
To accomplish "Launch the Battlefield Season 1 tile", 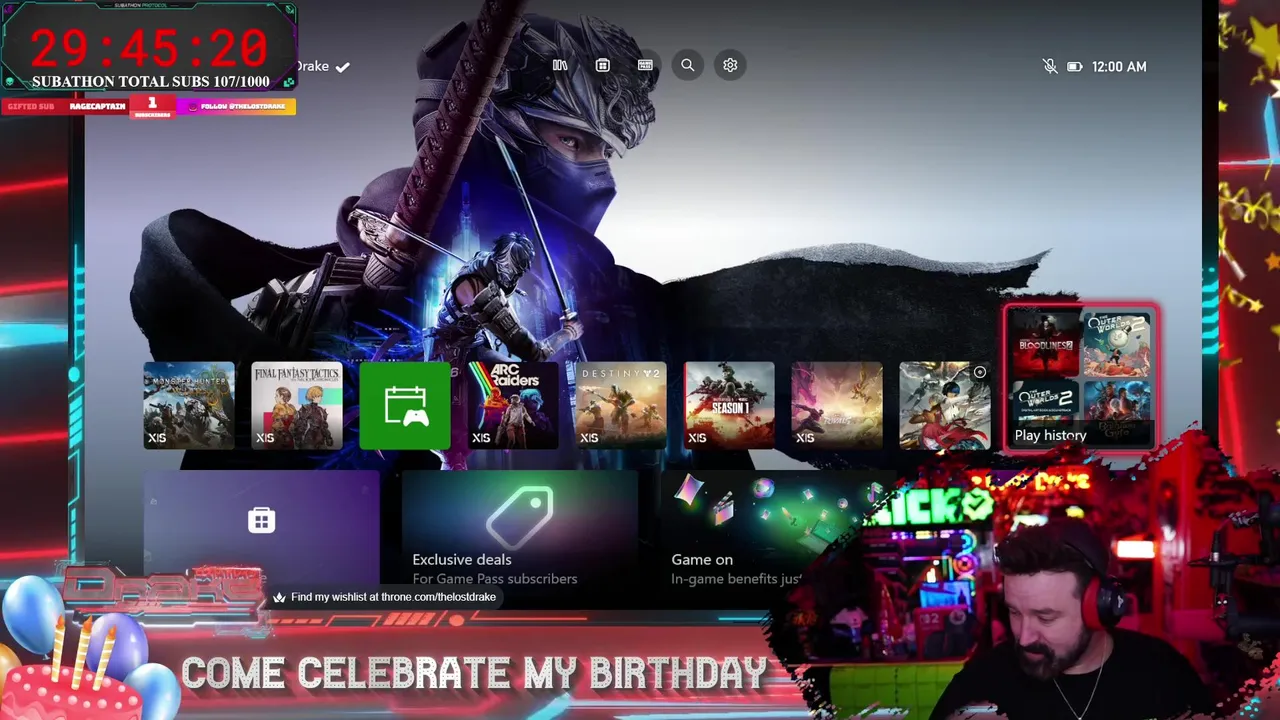I will tap(729, 406).
